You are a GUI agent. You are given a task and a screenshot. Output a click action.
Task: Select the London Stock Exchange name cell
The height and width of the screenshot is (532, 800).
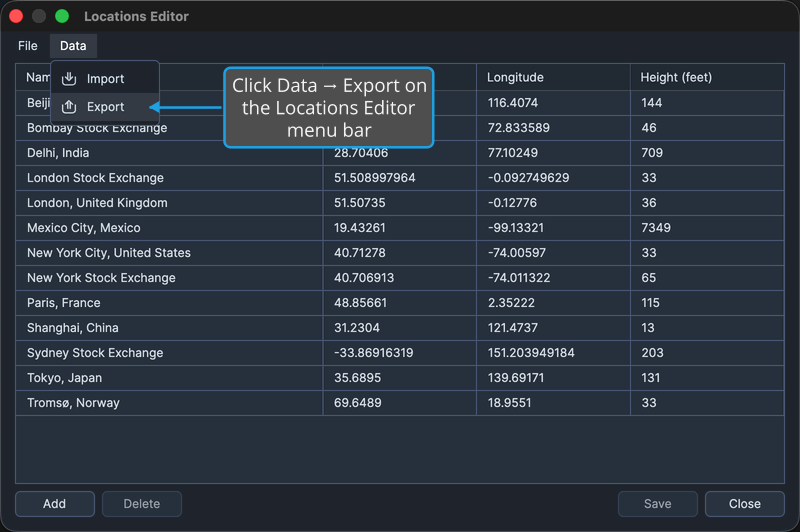(x=169, y=178)
